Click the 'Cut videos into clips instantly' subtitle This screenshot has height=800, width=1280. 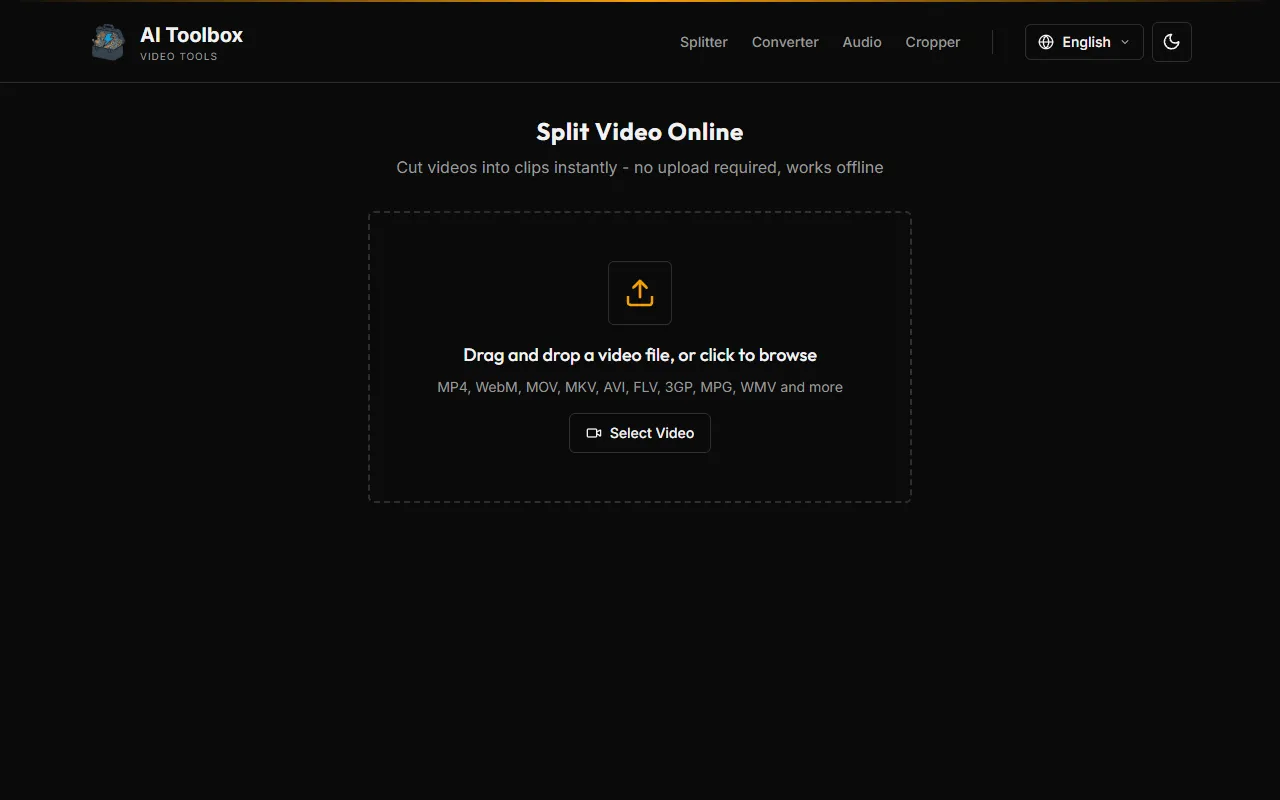[x=640, y=167]
